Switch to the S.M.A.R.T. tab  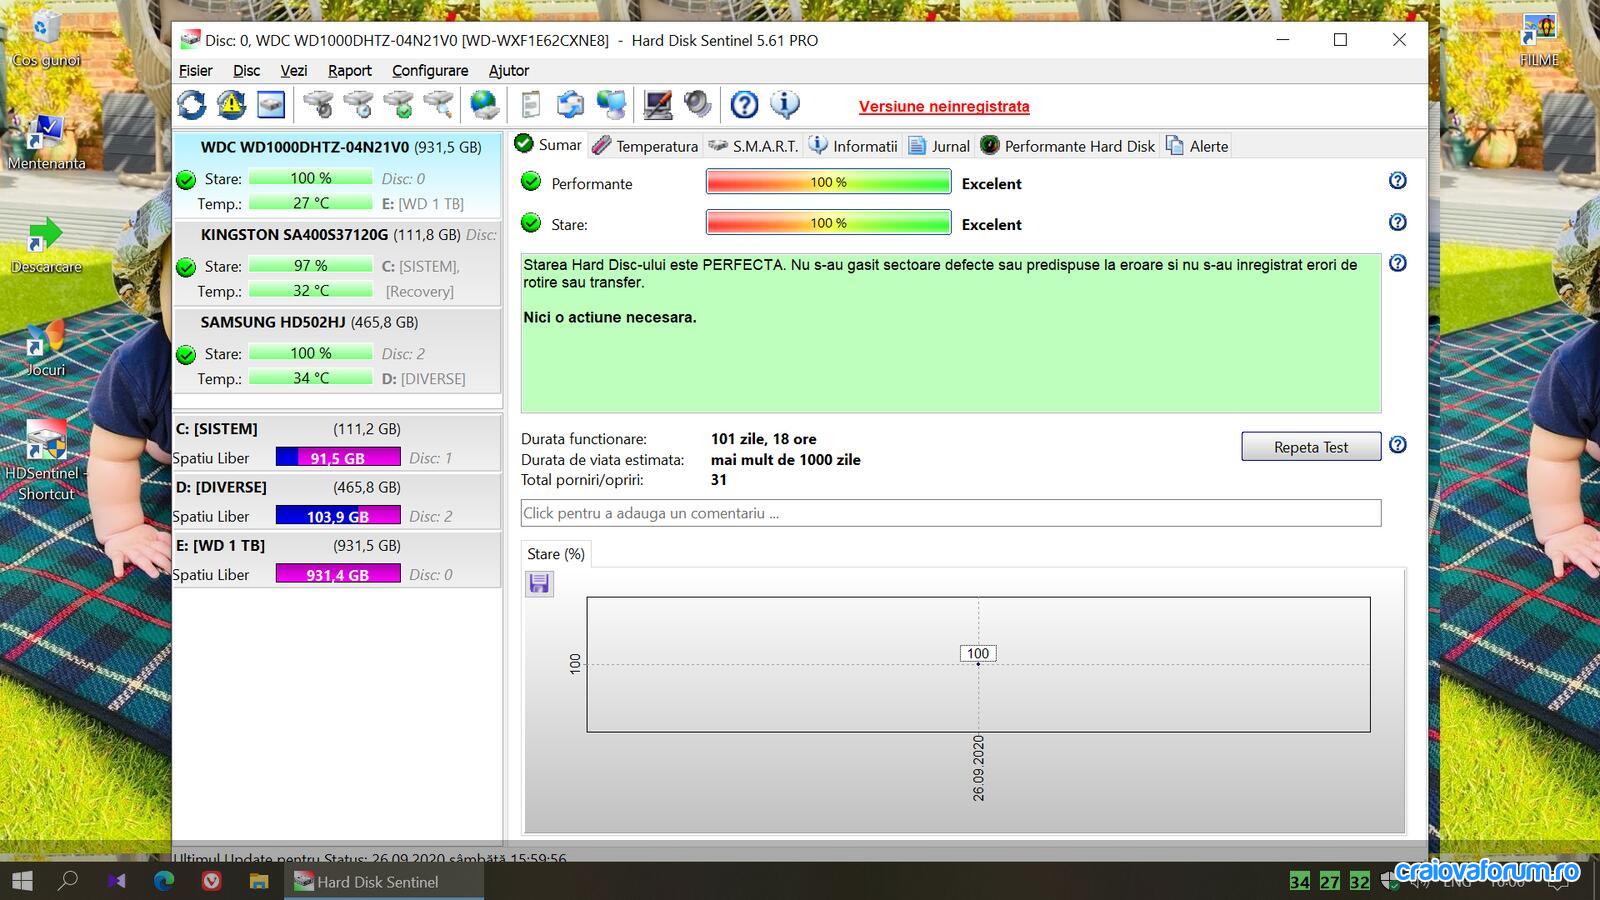coord(753,146)
